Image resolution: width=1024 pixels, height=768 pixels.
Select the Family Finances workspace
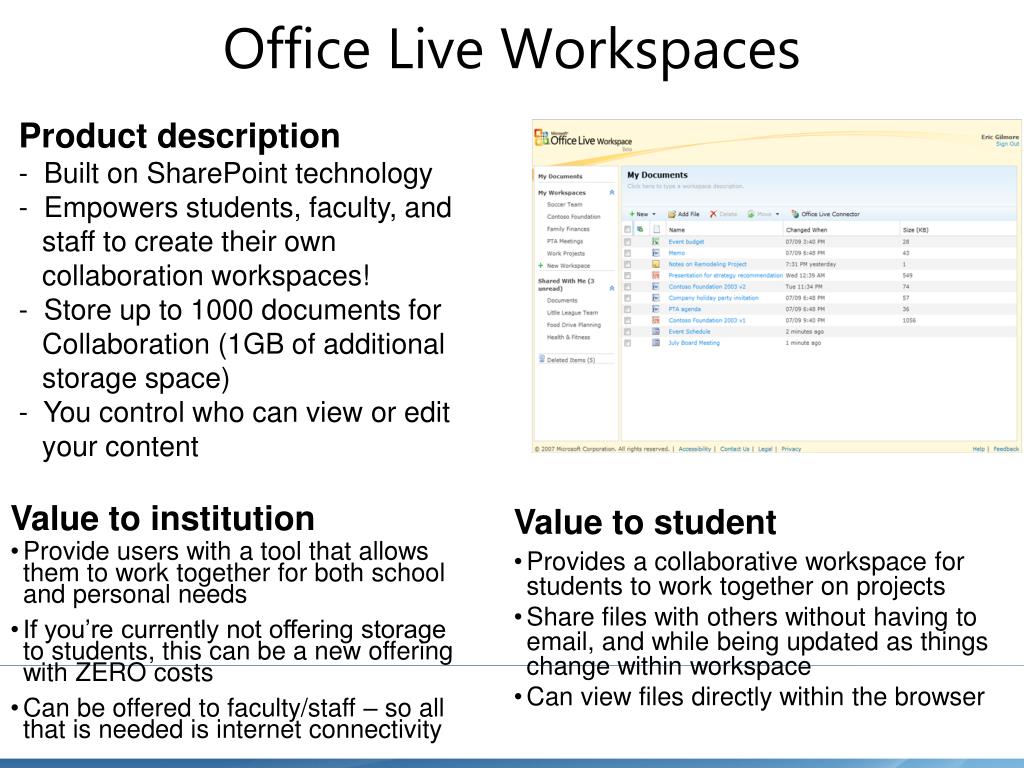tap(568, 229)
